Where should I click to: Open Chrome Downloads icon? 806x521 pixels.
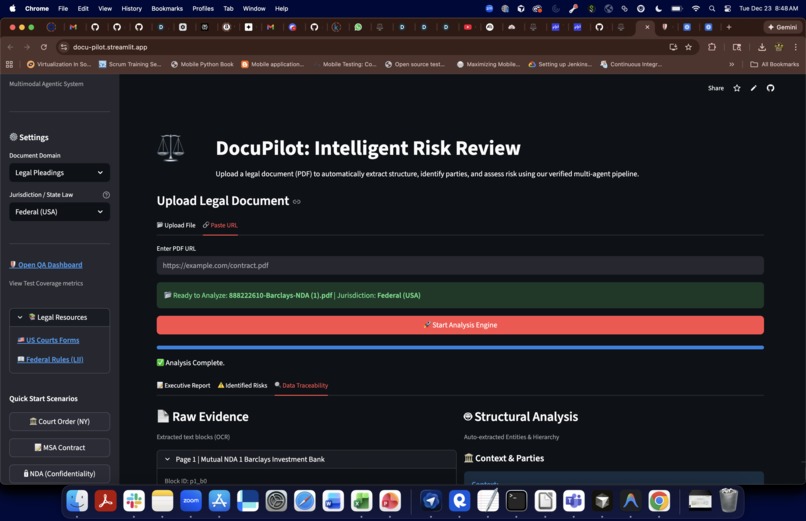pyautogui.click(x=762, y=47)
